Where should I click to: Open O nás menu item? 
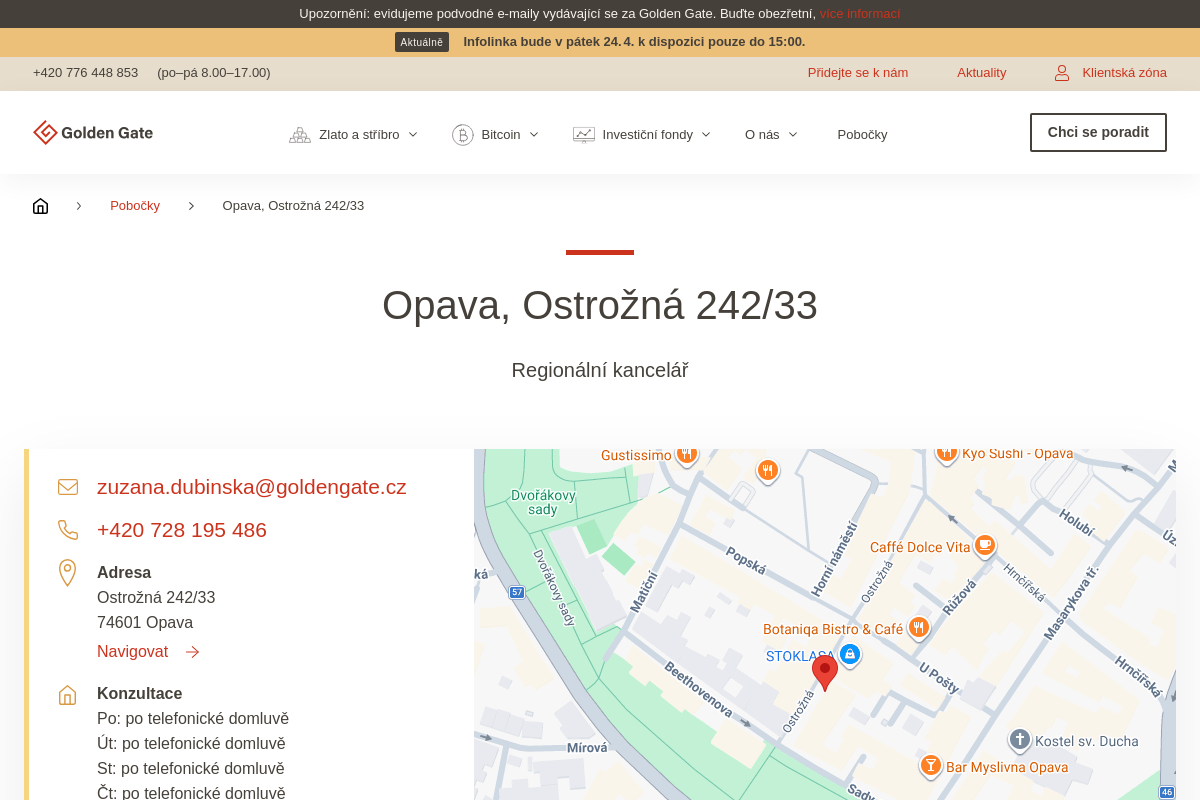click(x=762, y=135)
